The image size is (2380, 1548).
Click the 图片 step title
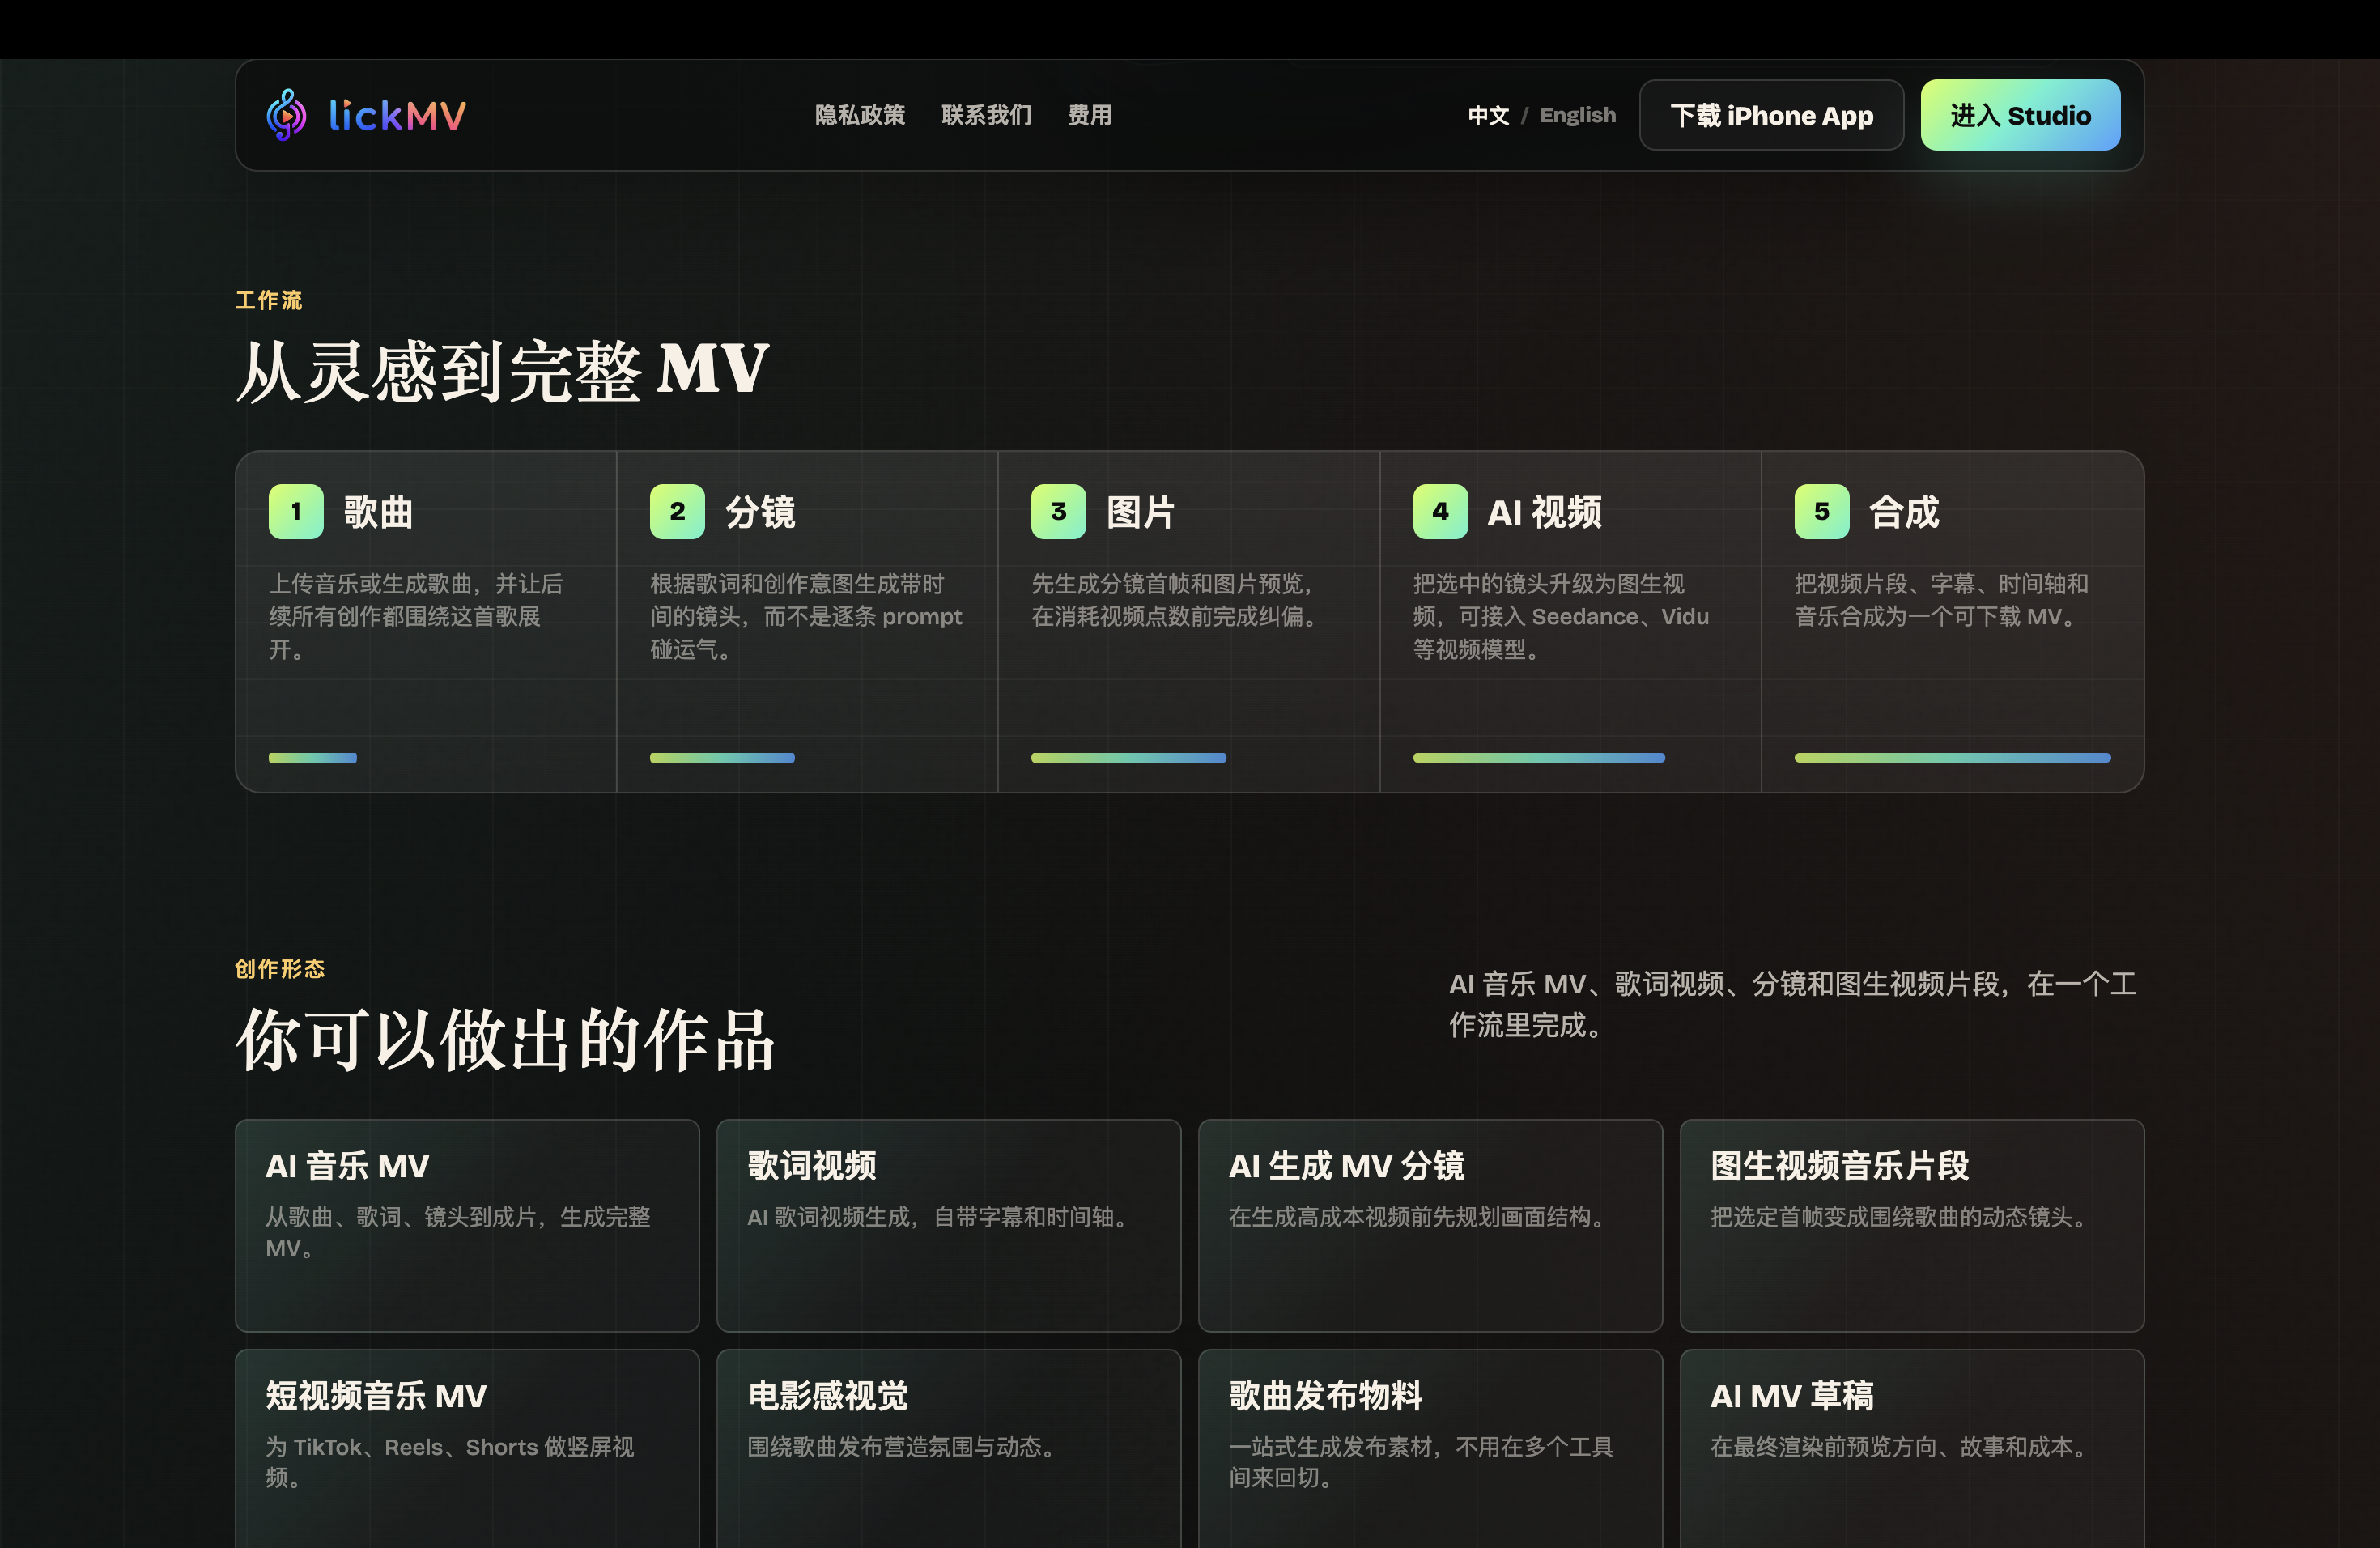click(x=1141, y=512)
